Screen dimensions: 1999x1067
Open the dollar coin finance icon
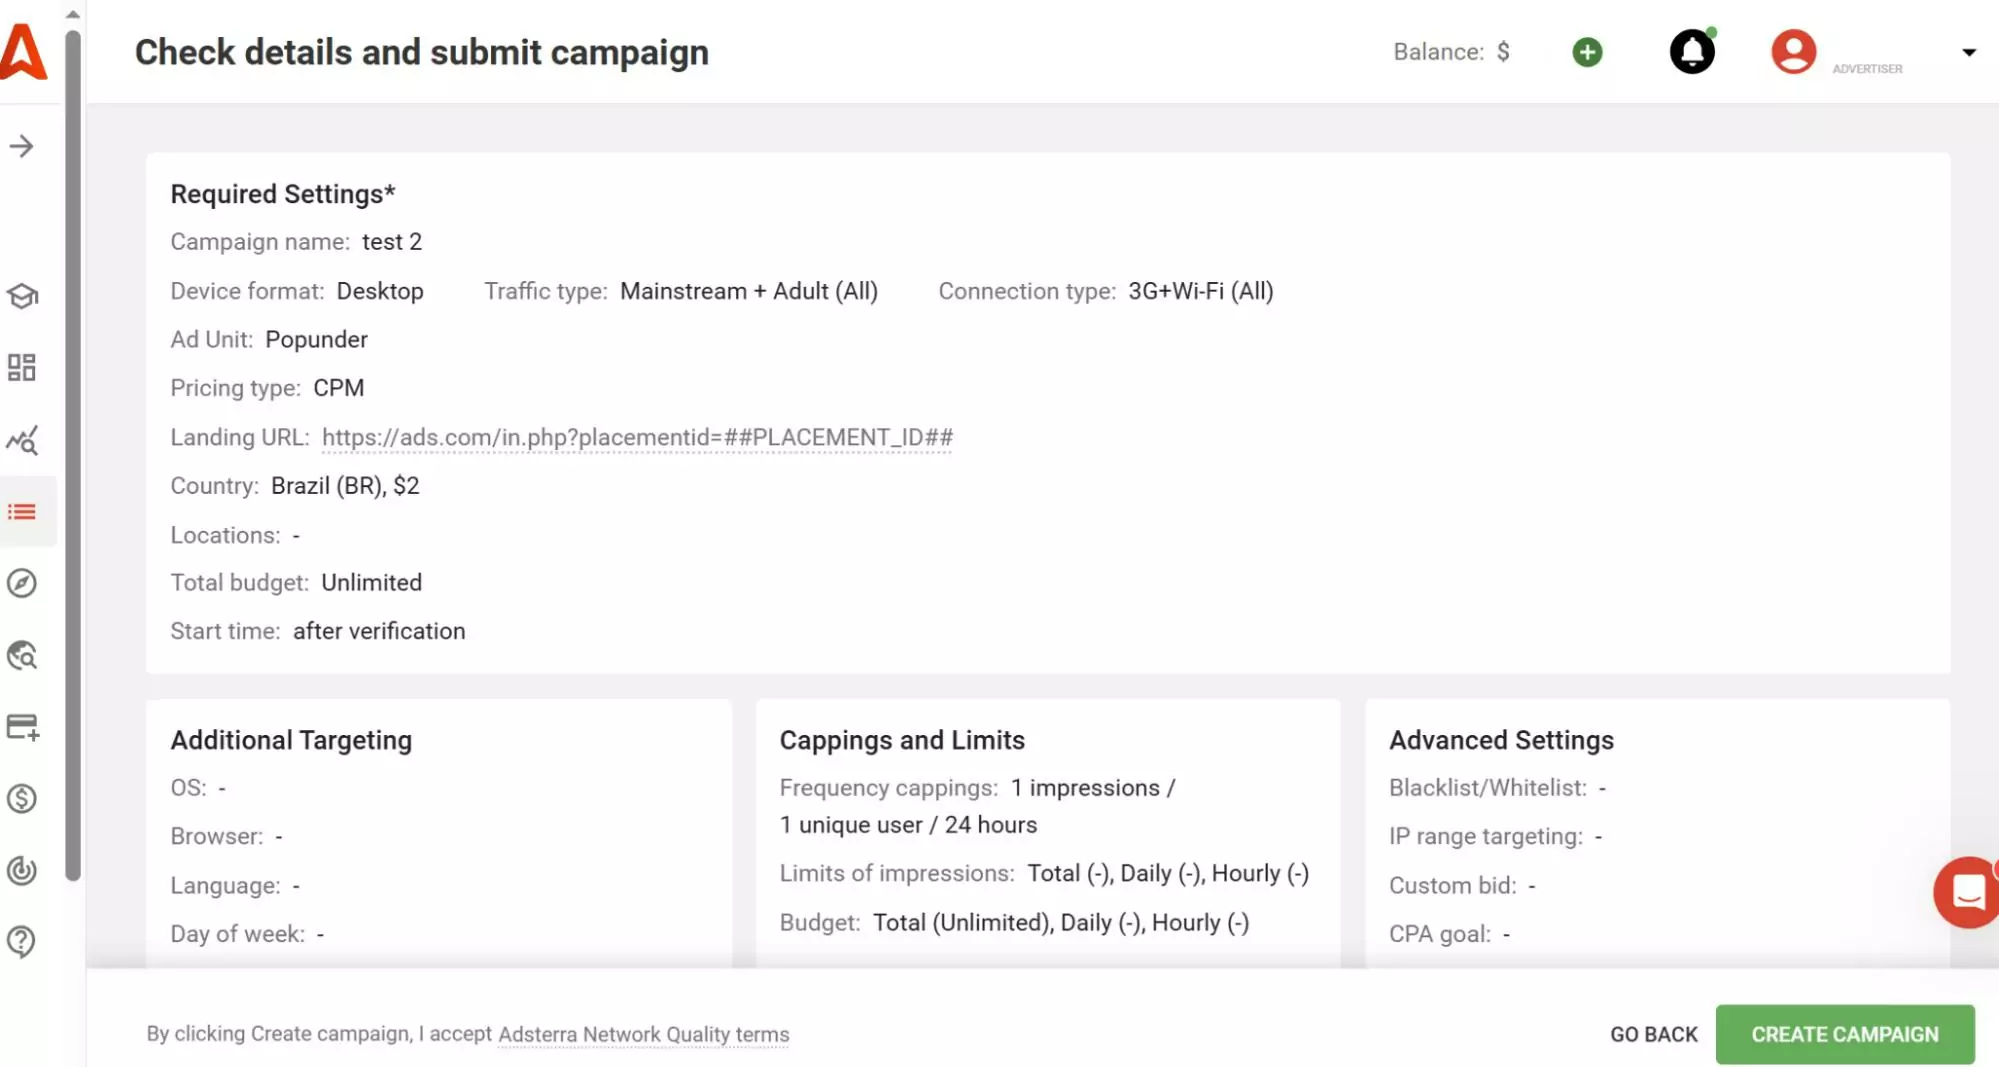pyautogui.click(x=22, y=799)
